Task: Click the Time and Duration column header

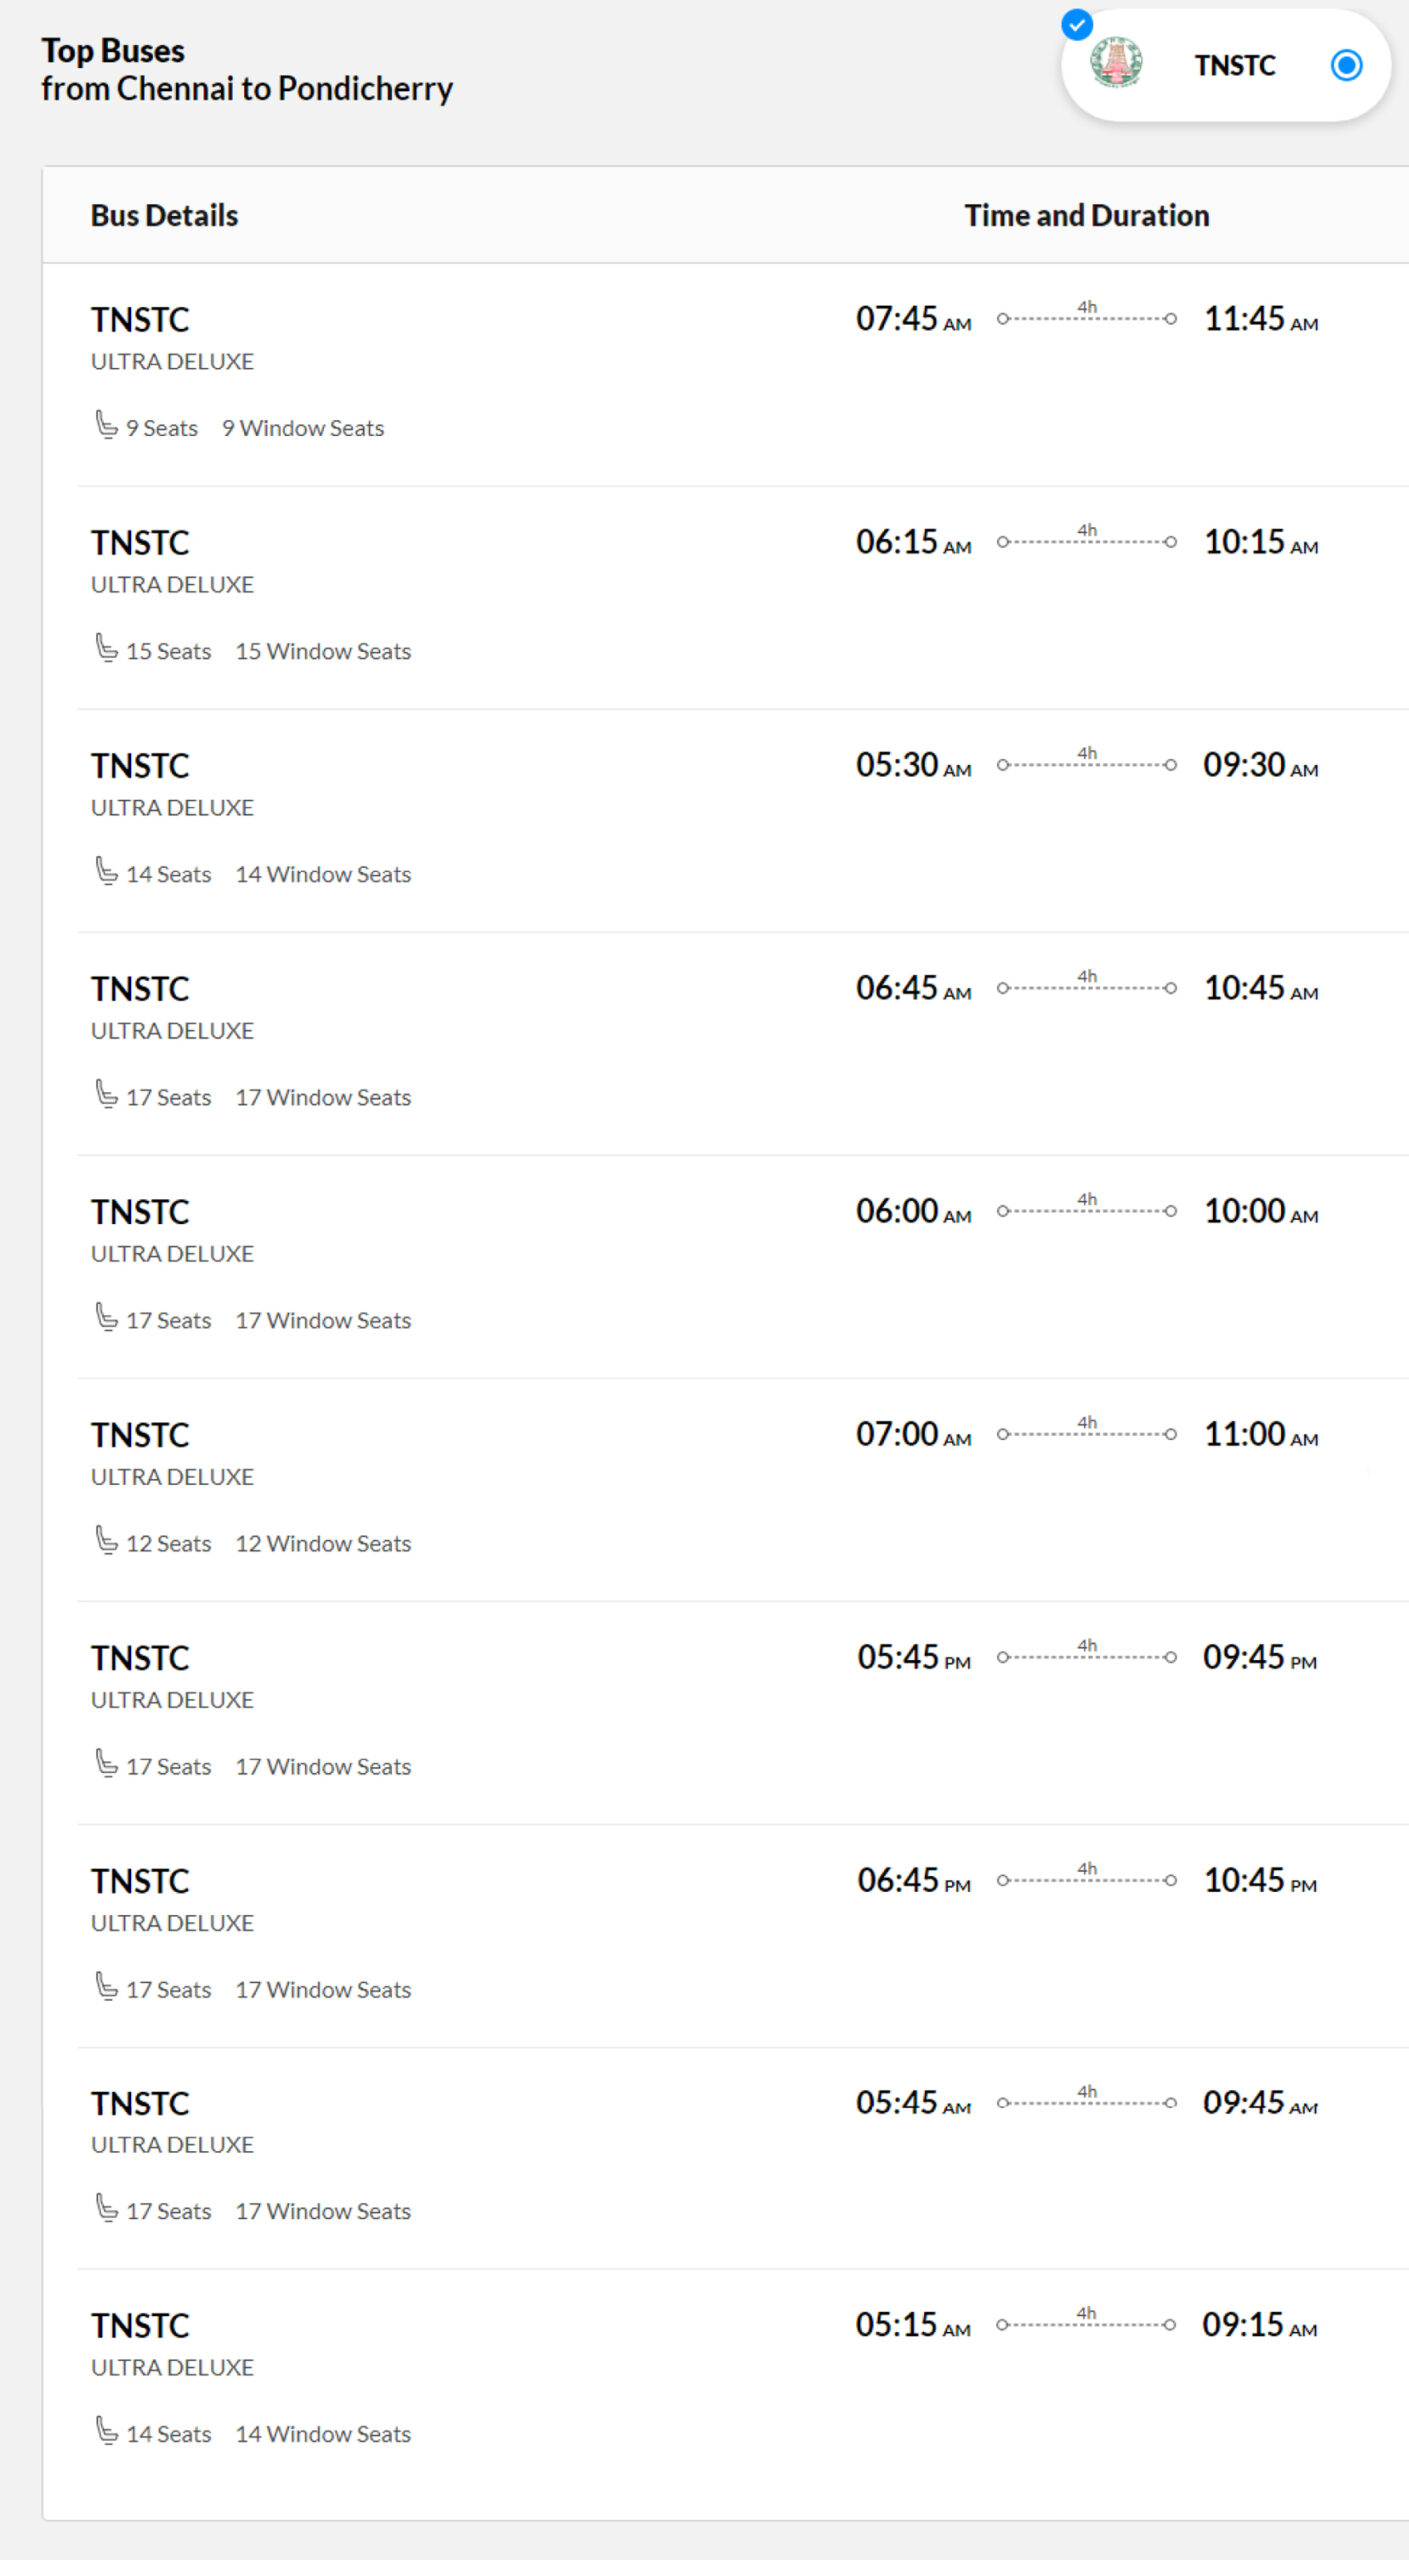Action: pos(1087,215)
